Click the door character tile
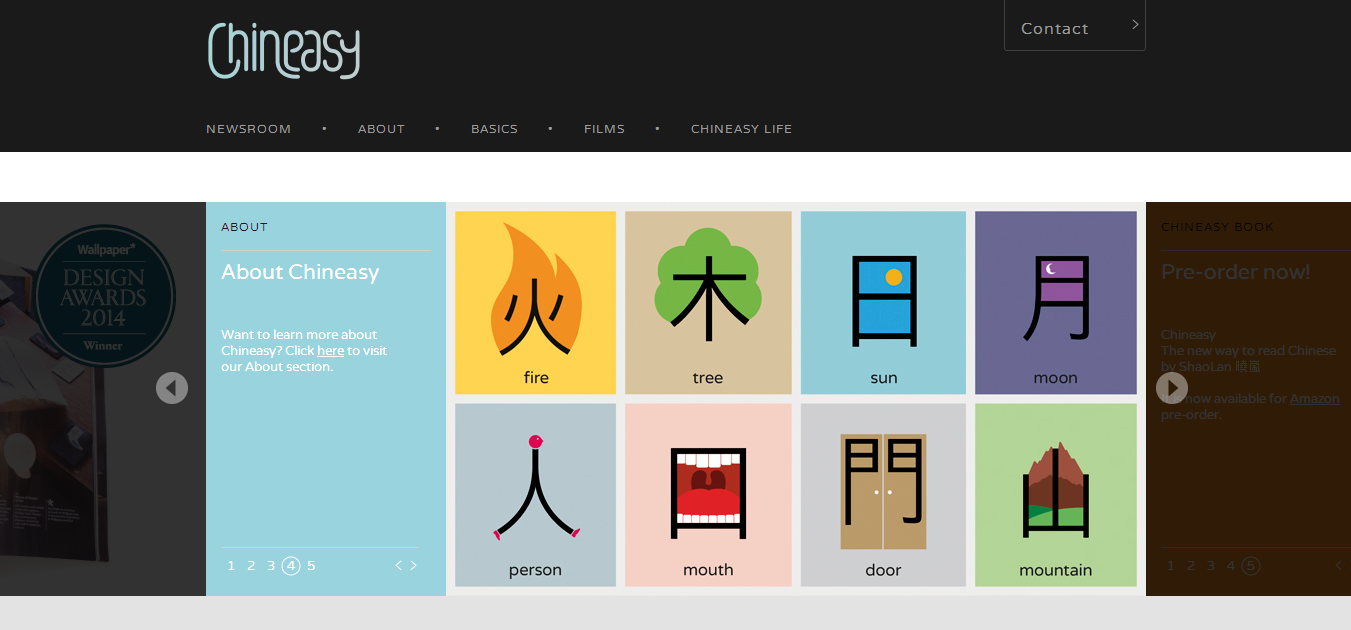This screenshot has height=630, width=1351. [883, 495]
